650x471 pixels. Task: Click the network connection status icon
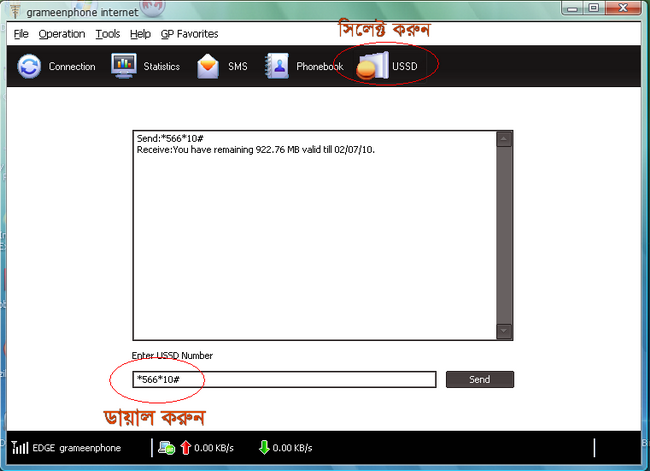click(167, 448)
